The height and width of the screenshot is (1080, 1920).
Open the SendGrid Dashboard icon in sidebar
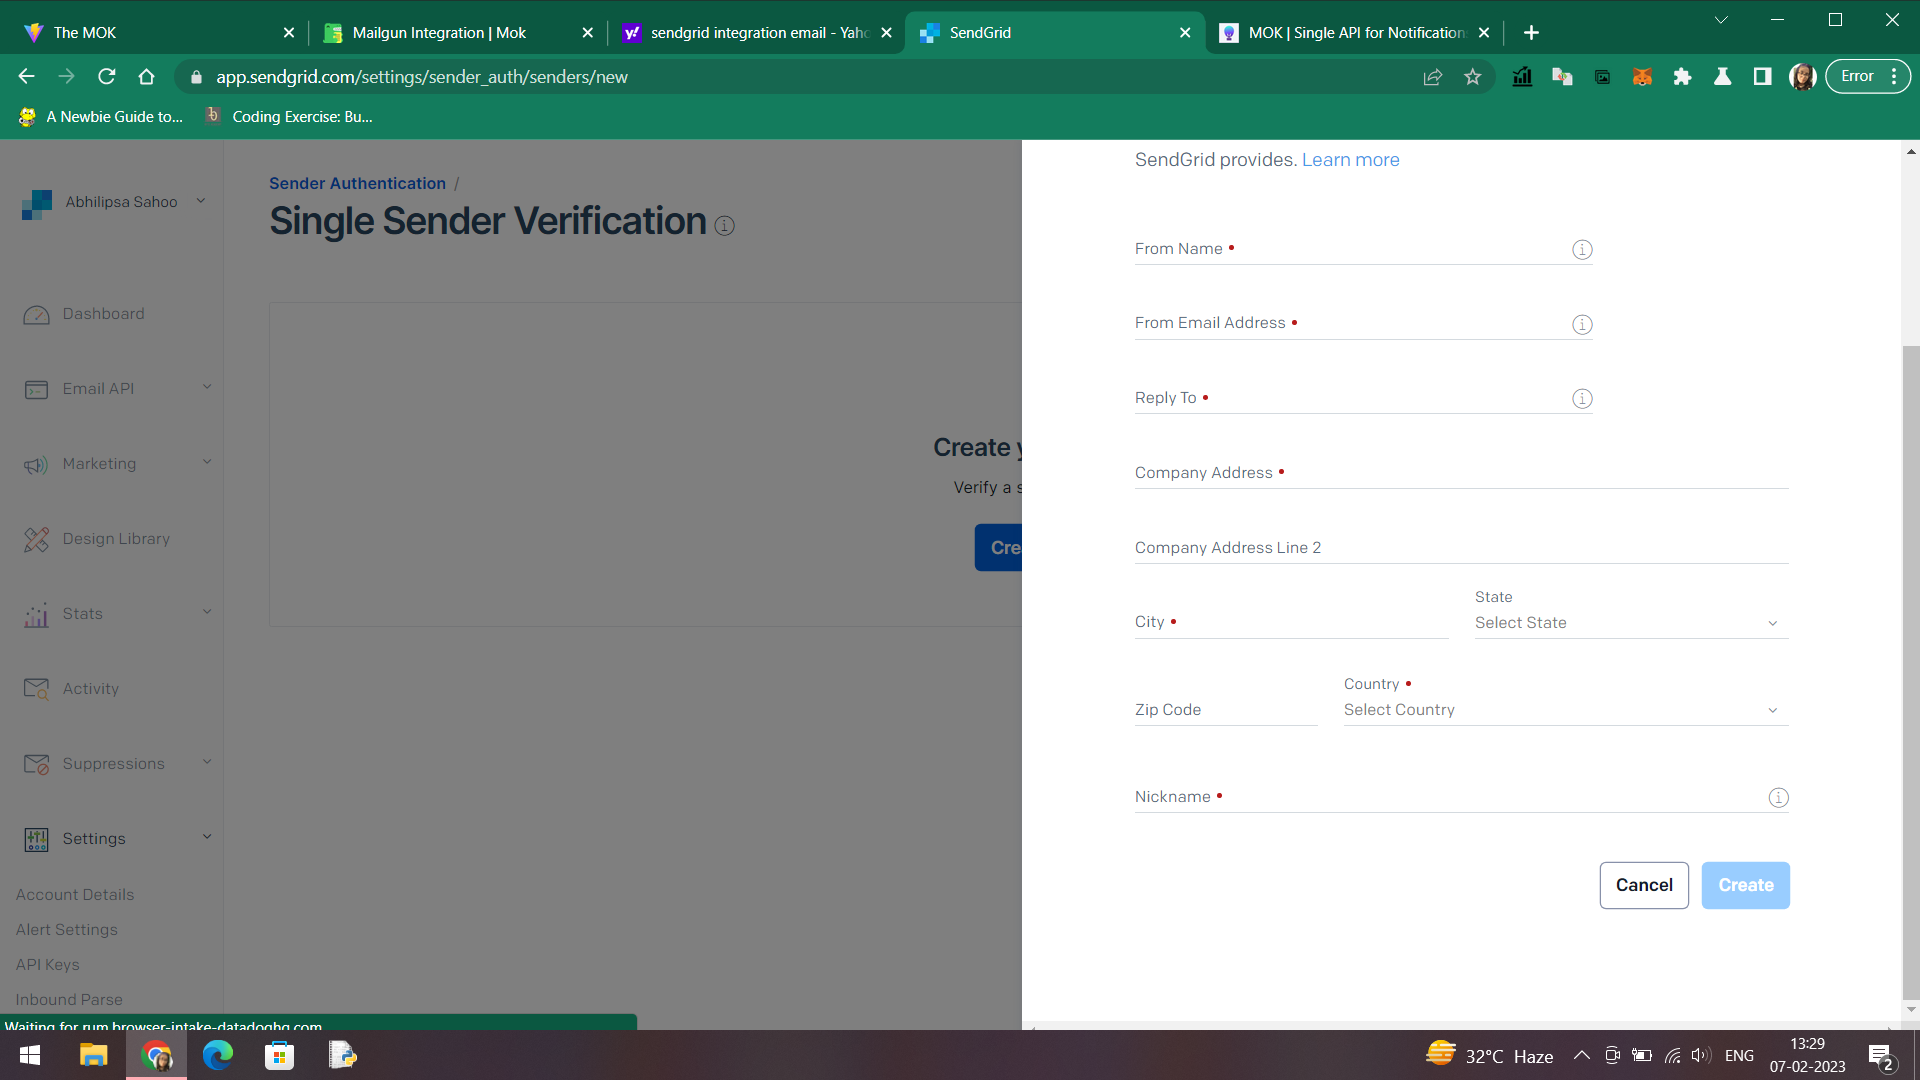(x=37, y=314)
